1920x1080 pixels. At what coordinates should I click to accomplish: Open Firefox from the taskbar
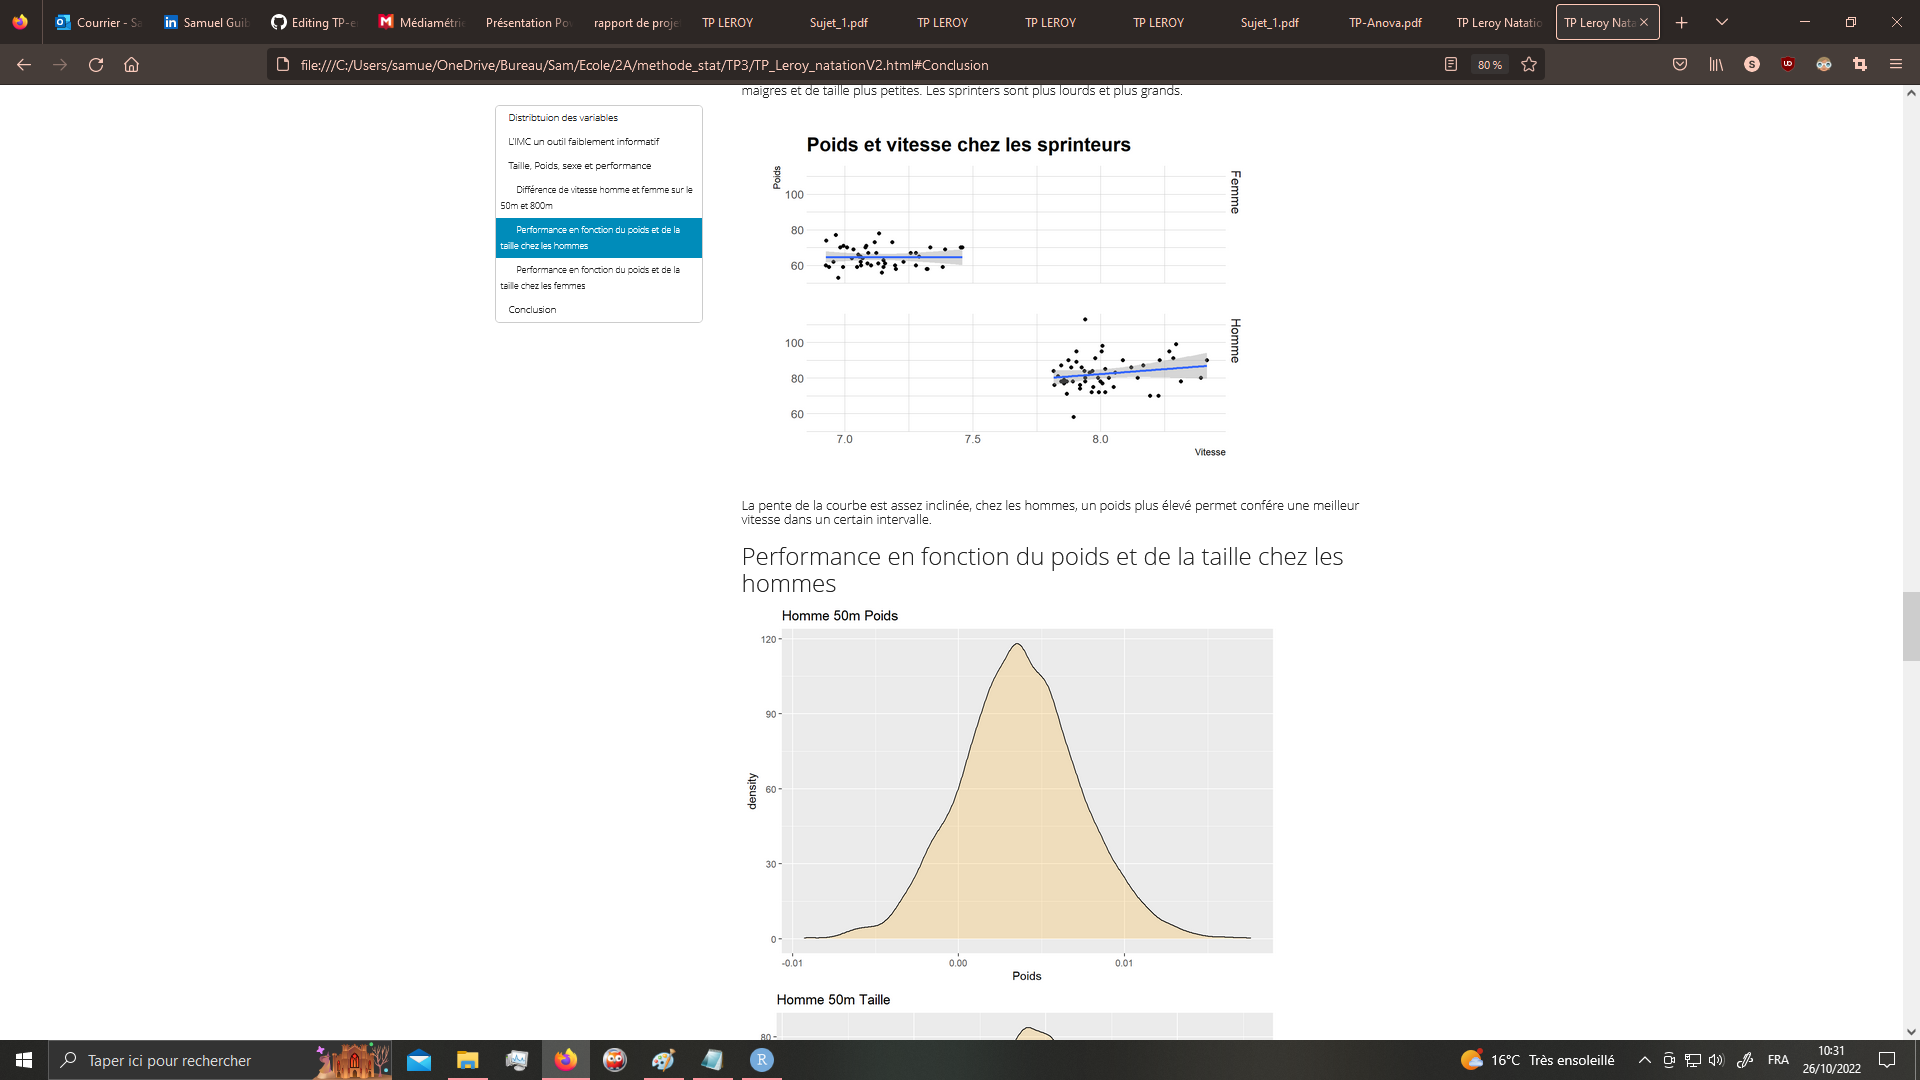tap(566, 1060)
